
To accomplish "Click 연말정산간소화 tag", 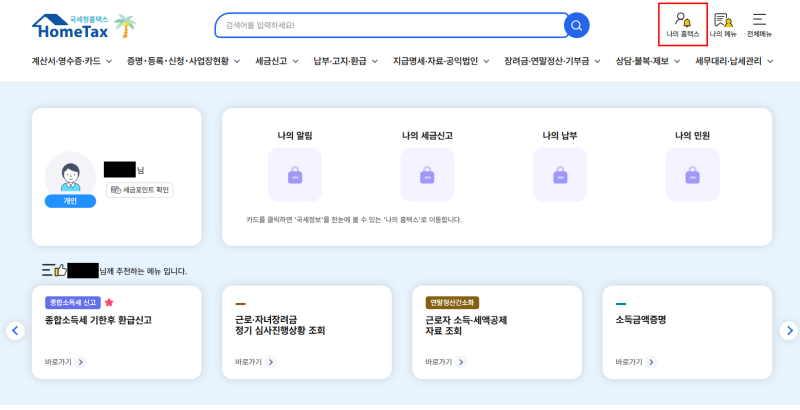I will click(x=452, y=302).
